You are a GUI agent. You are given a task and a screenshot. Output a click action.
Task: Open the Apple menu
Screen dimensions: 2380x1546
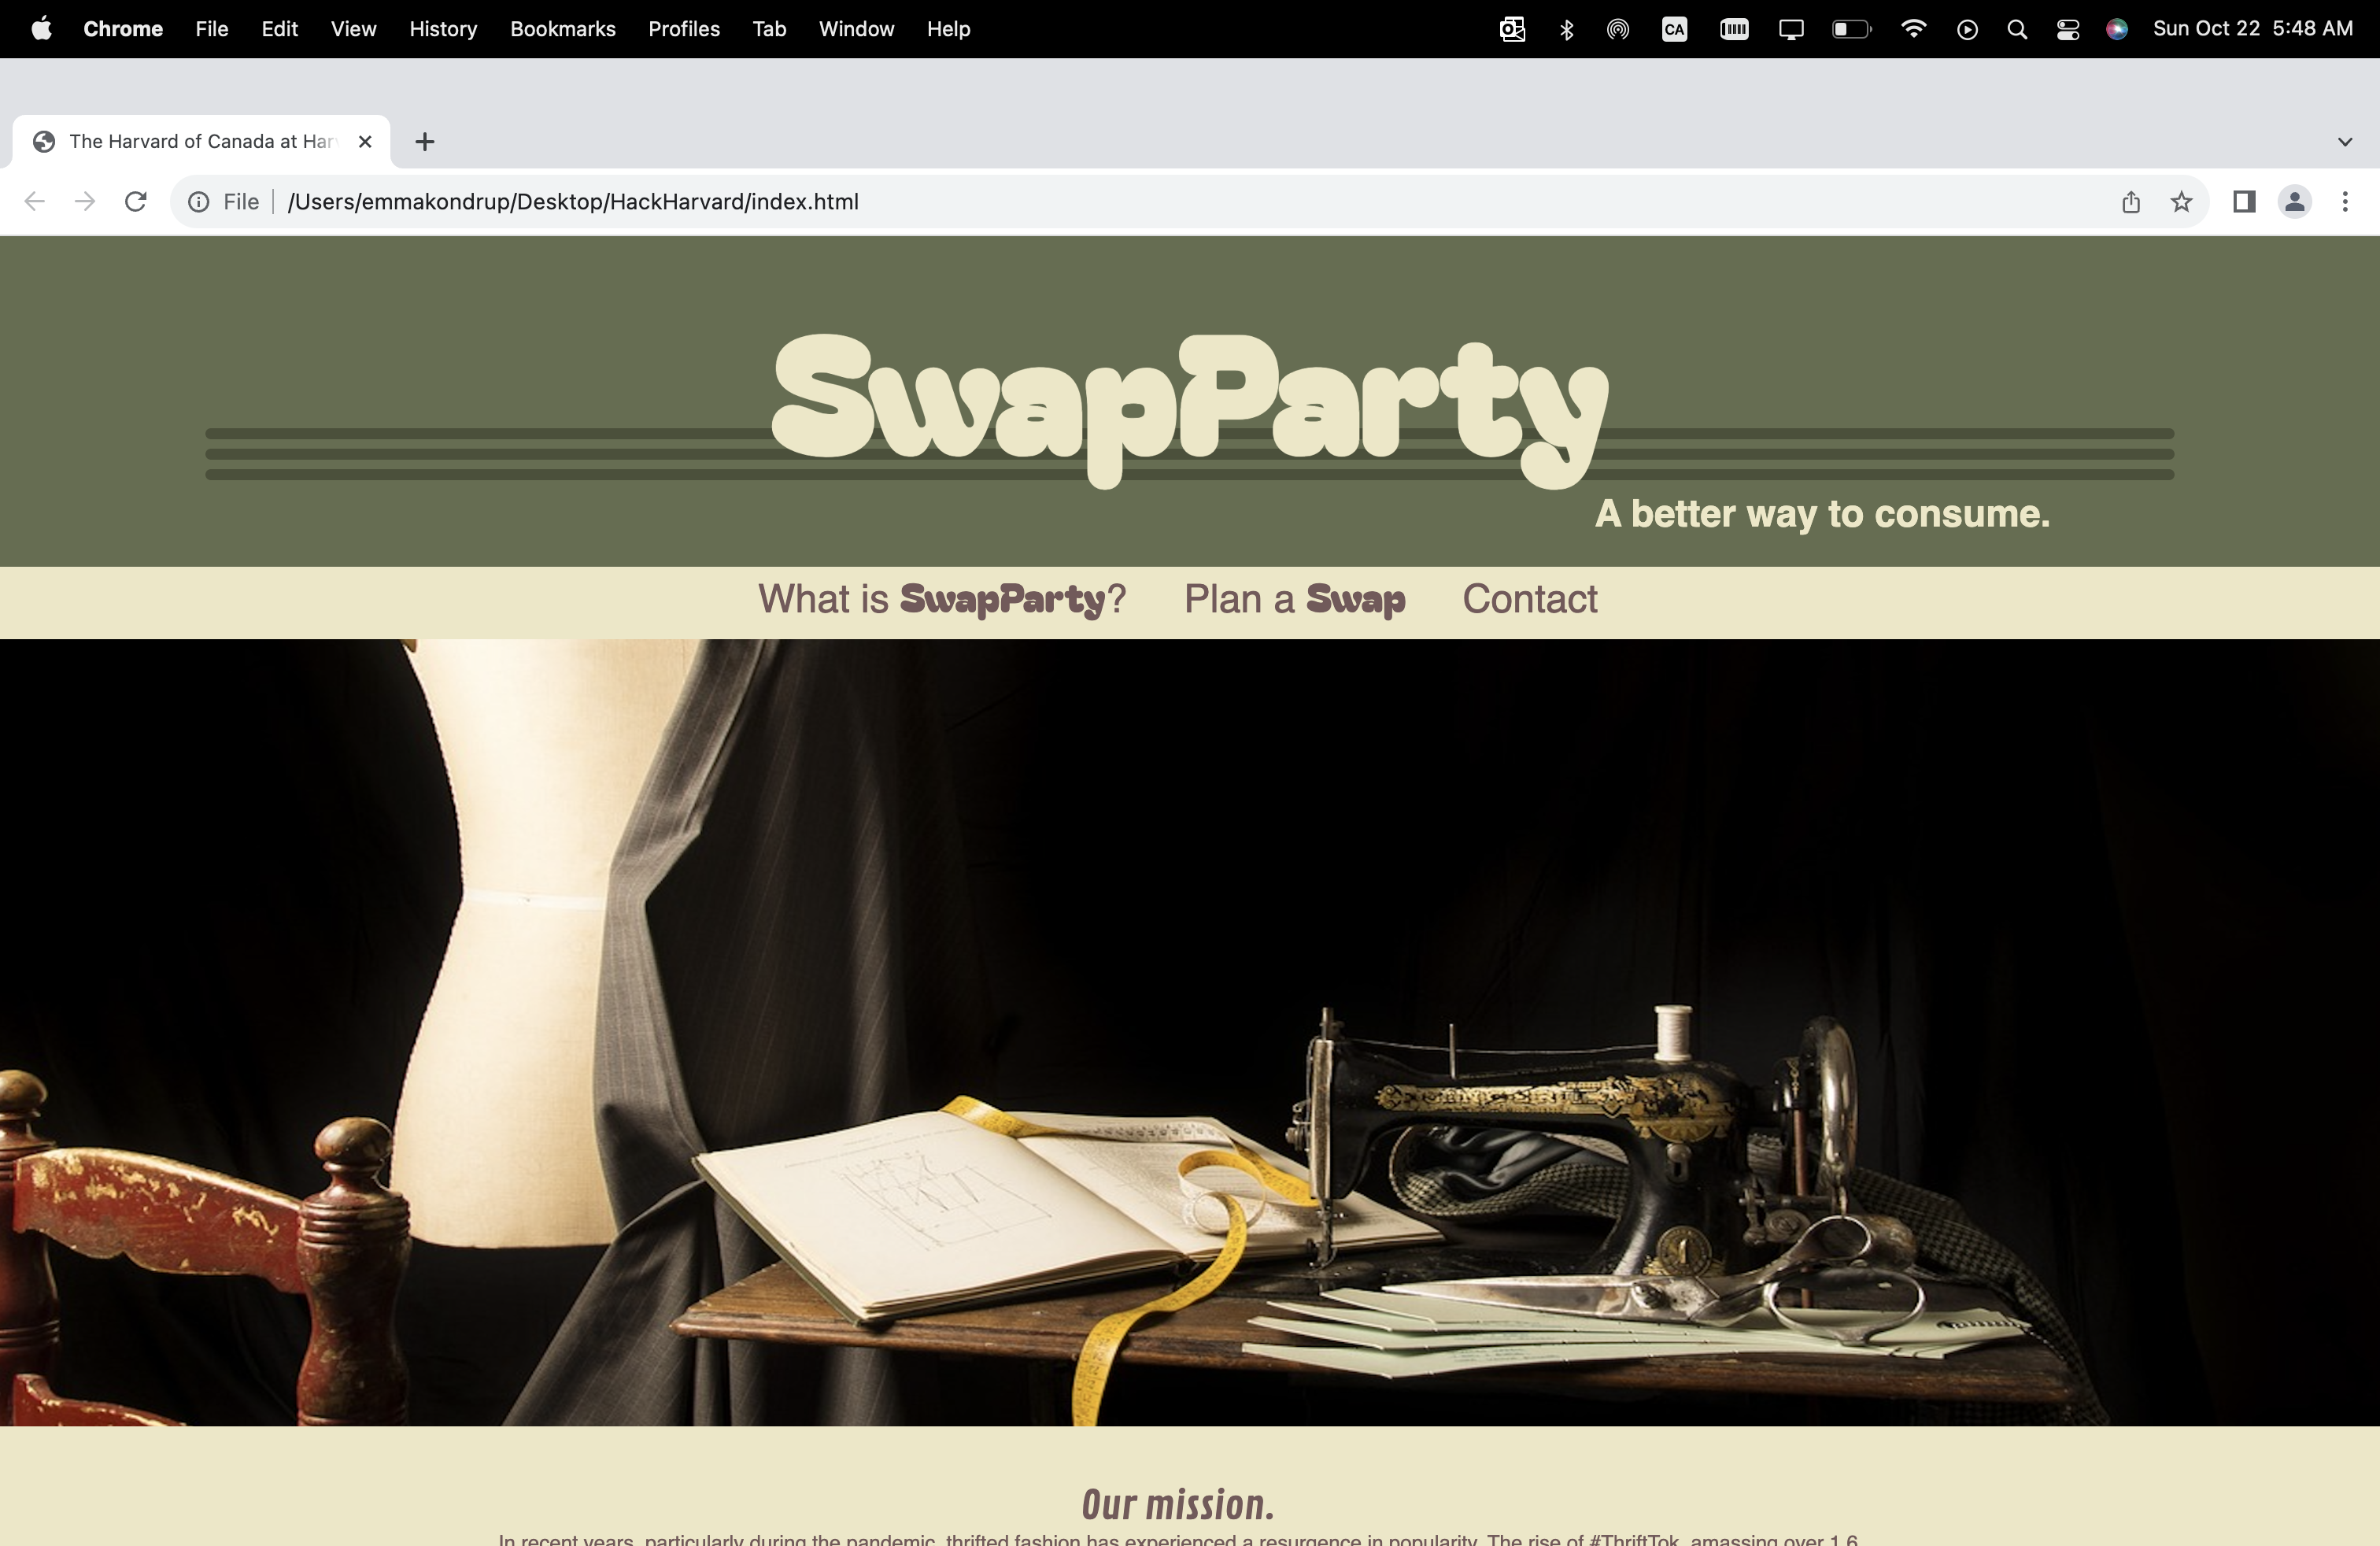[x=41, y=29]
